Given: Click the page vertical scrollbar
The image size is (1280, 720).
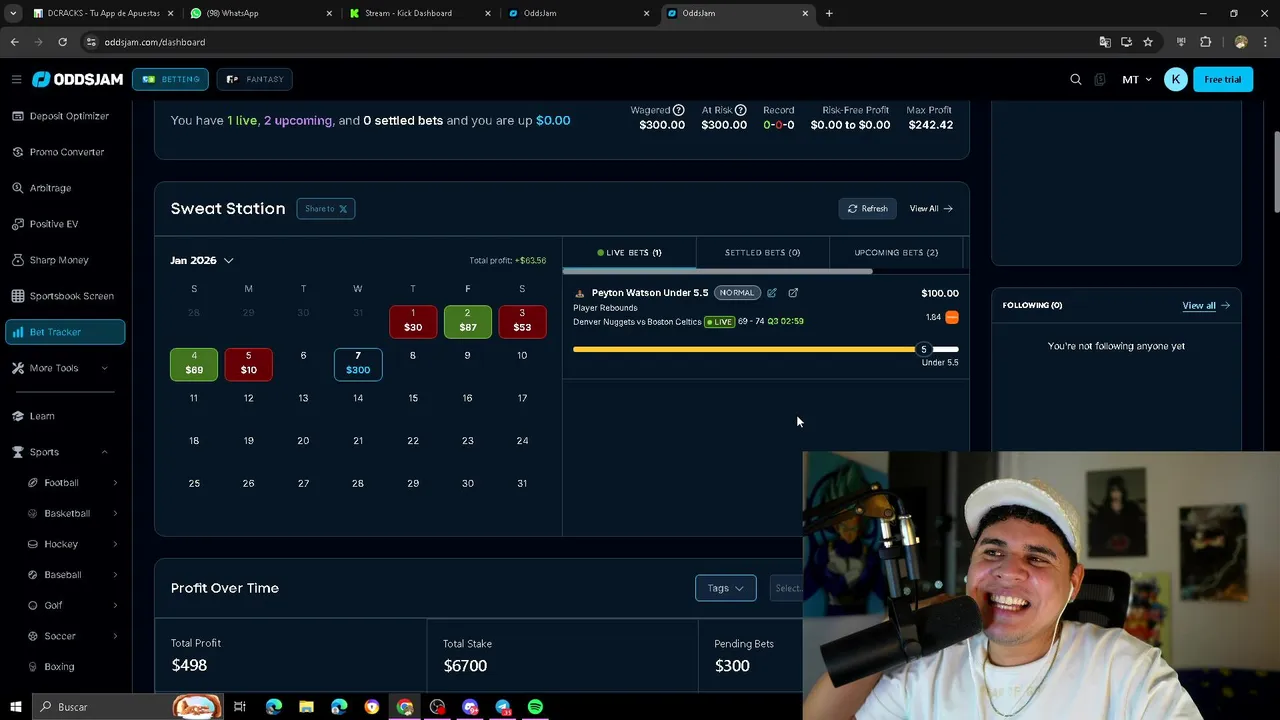Looking at the screenshot, I should pos(1276,170).
